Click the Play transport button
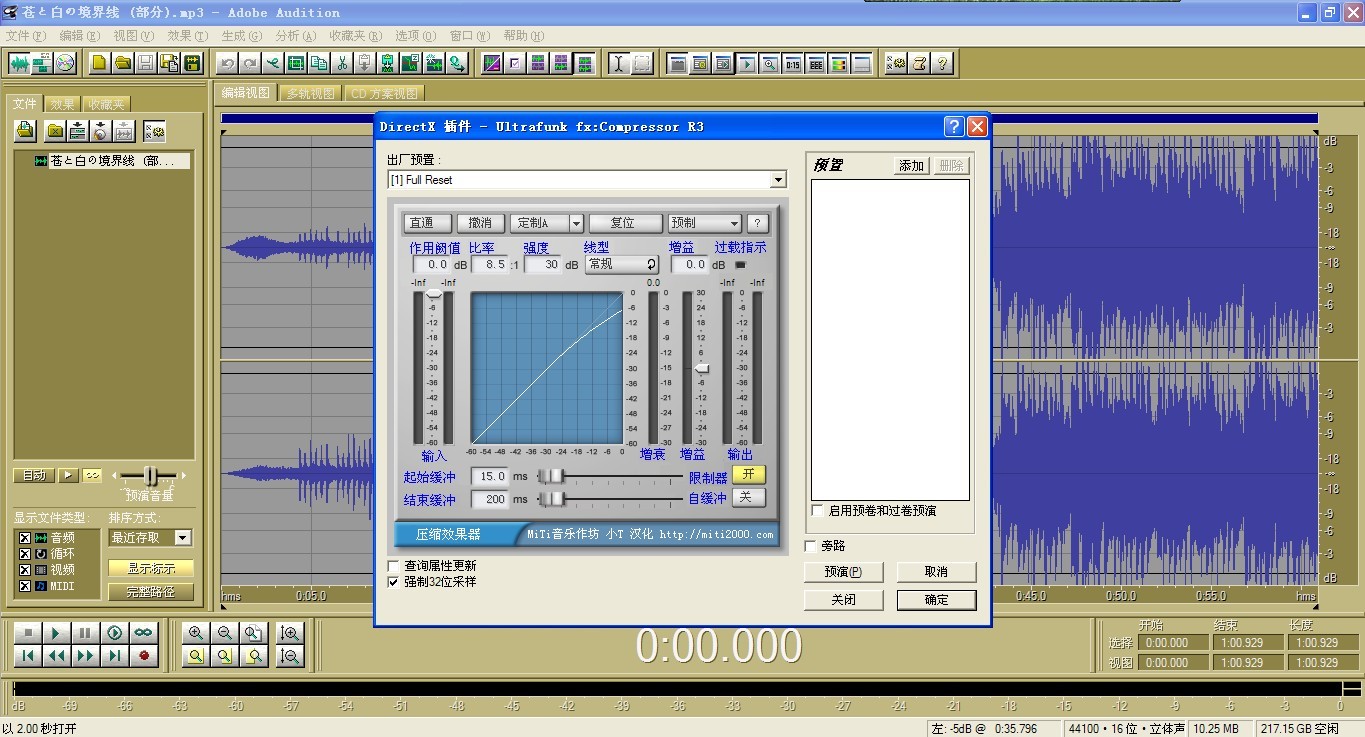Screen dimensions: 1365x737 [x=57, y=633]
